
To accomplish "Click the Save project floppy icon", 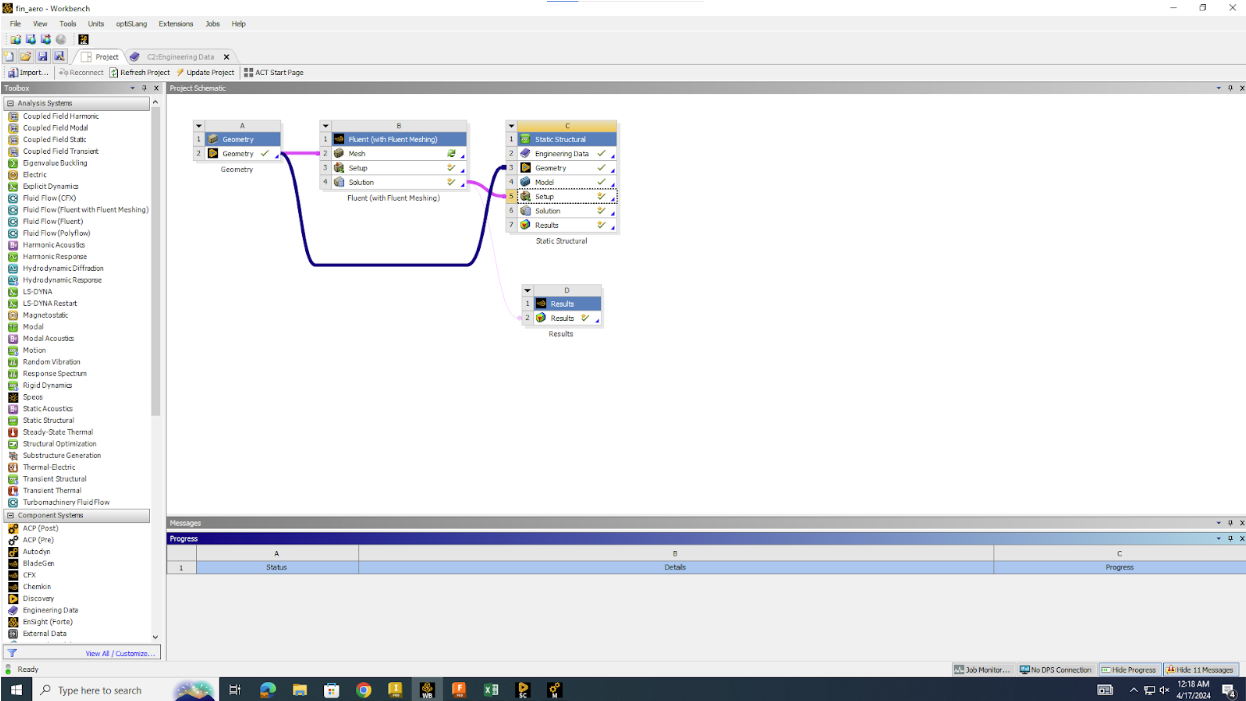I will [x=43, y=57].
